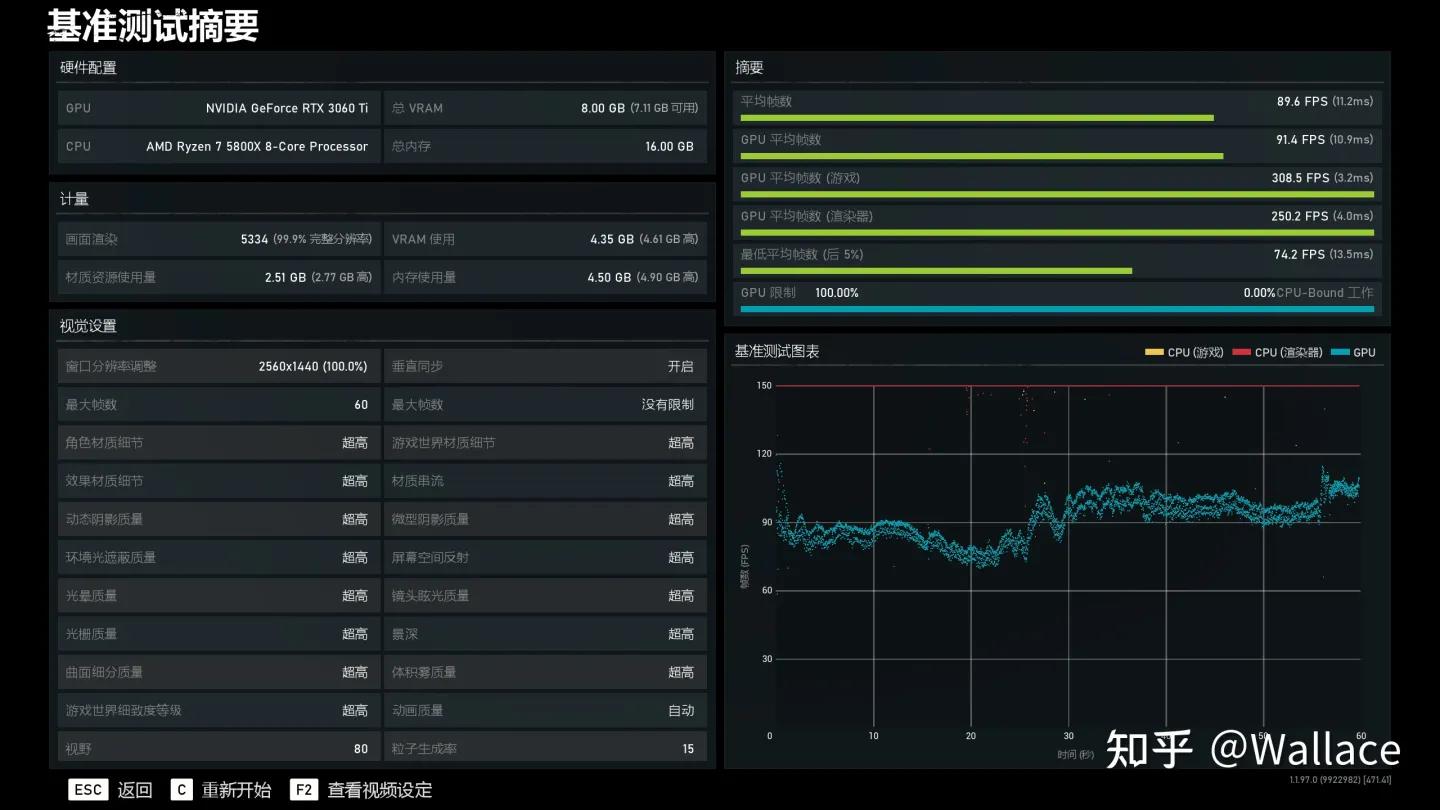Viewport: 1440px width, 810px height.
Task: Toggle 最大帧数 limit set to 没有限制
Action: point(545,404)
